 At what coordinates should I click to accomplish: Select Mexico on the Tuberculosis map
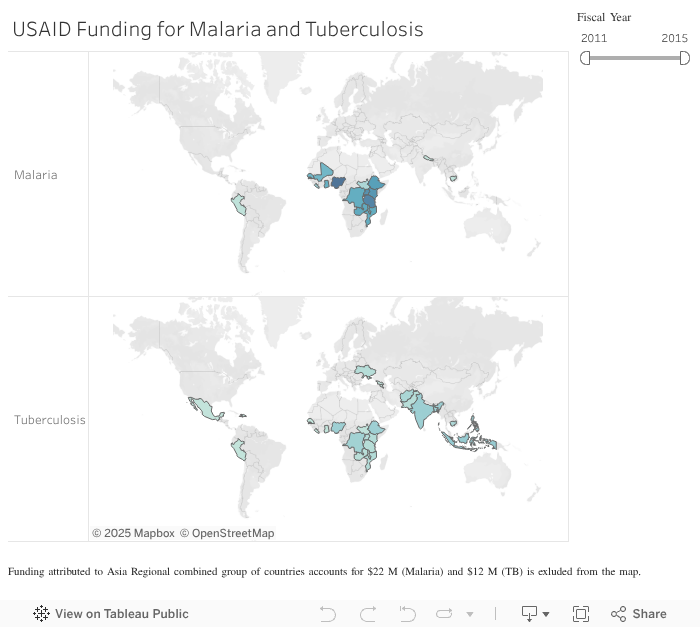coord(202,407)
